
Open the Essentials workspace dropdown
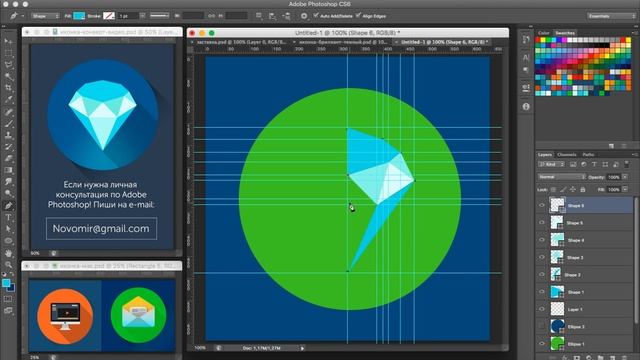[611, 16]
